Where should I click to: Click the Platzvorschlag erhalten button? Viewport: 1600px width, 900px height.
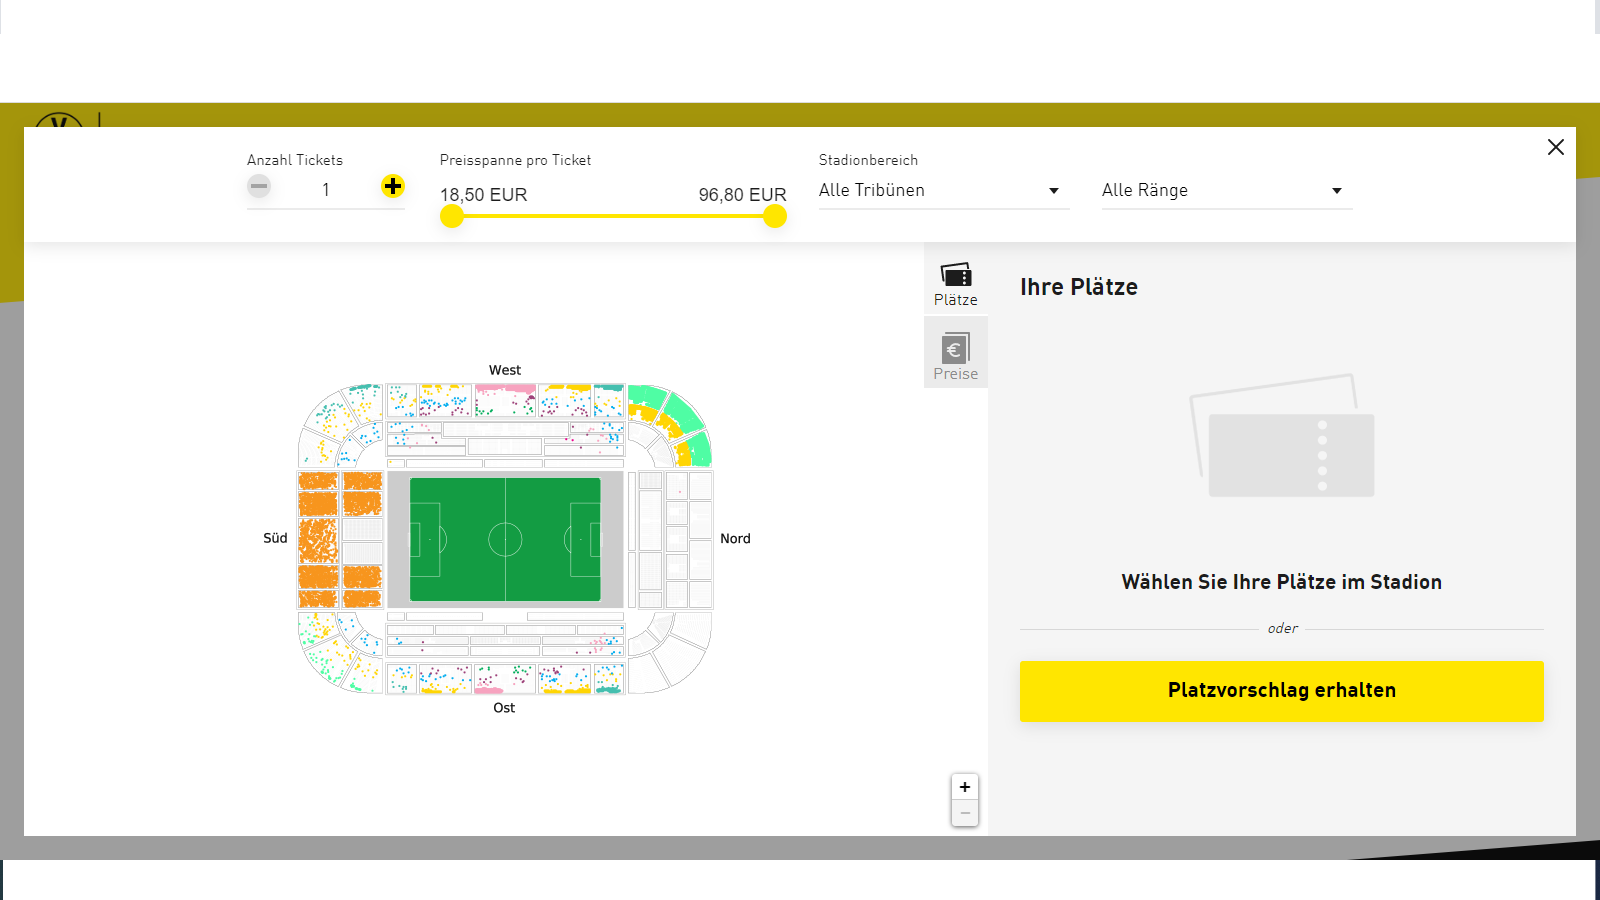(1281, 691)
